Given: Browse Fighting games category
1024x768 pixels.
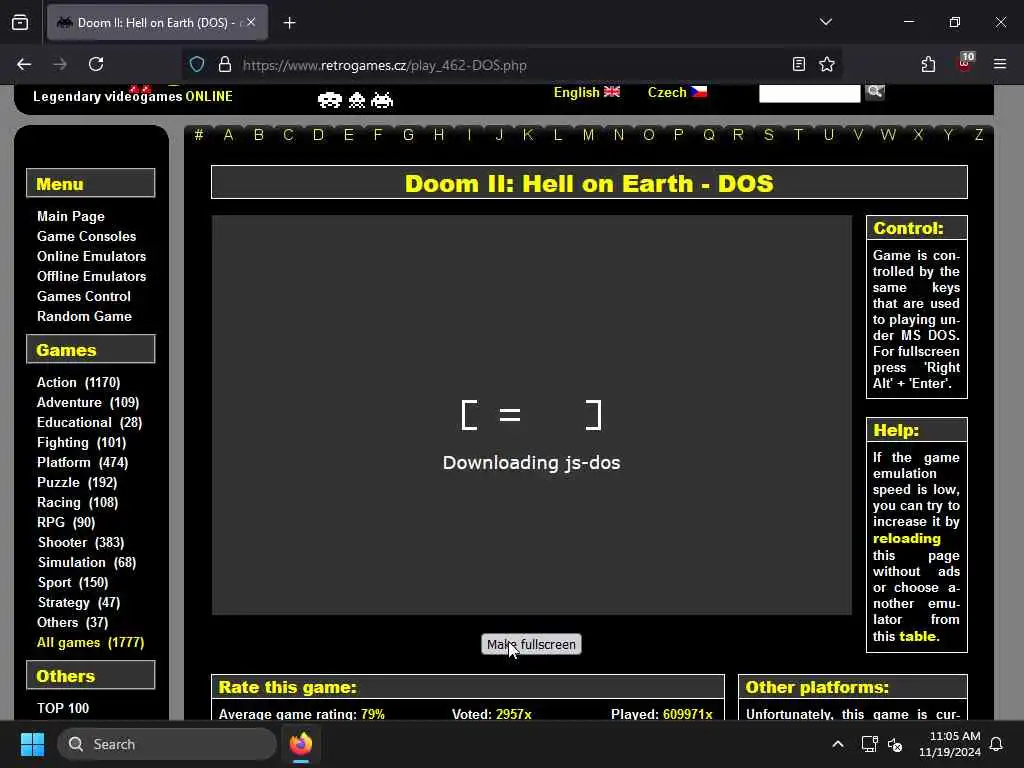Looking at the screenshot, I should [81, 443].
